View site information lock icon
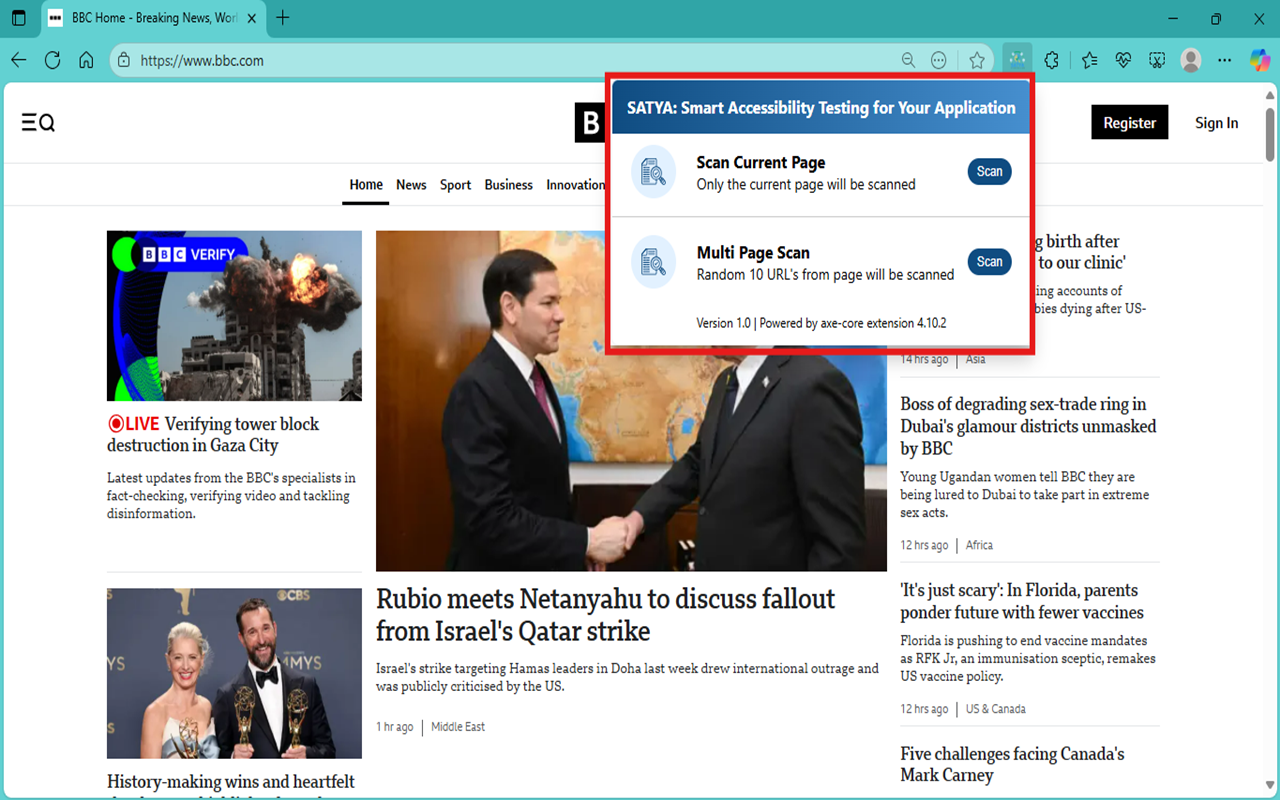 124,60
